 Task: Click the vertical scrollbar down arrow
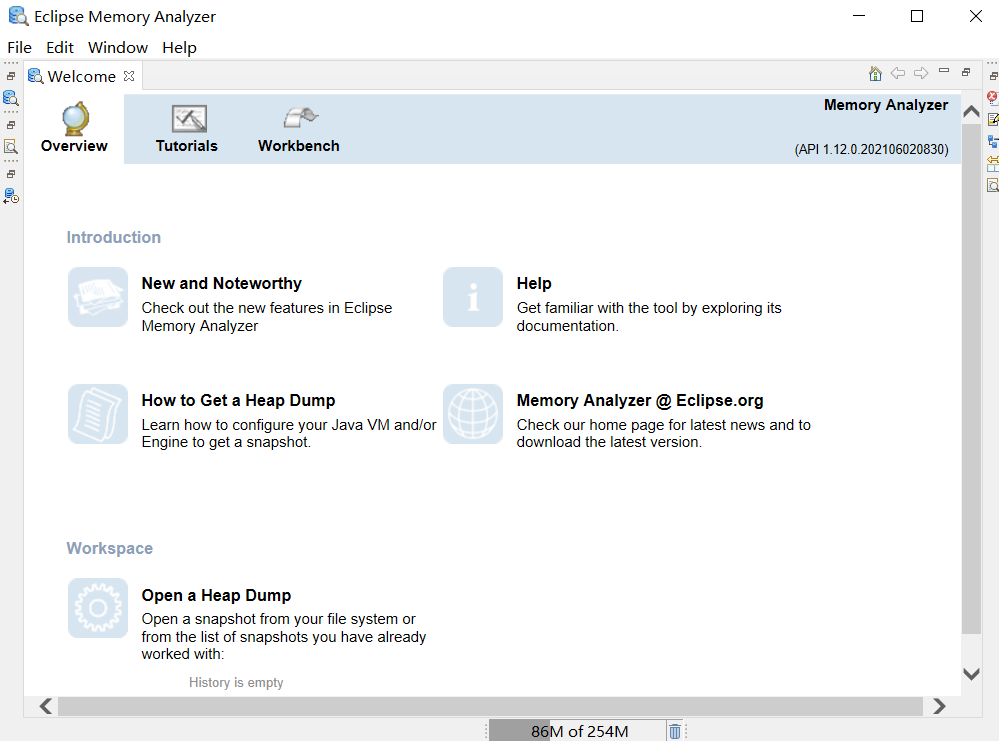(971, 674)
